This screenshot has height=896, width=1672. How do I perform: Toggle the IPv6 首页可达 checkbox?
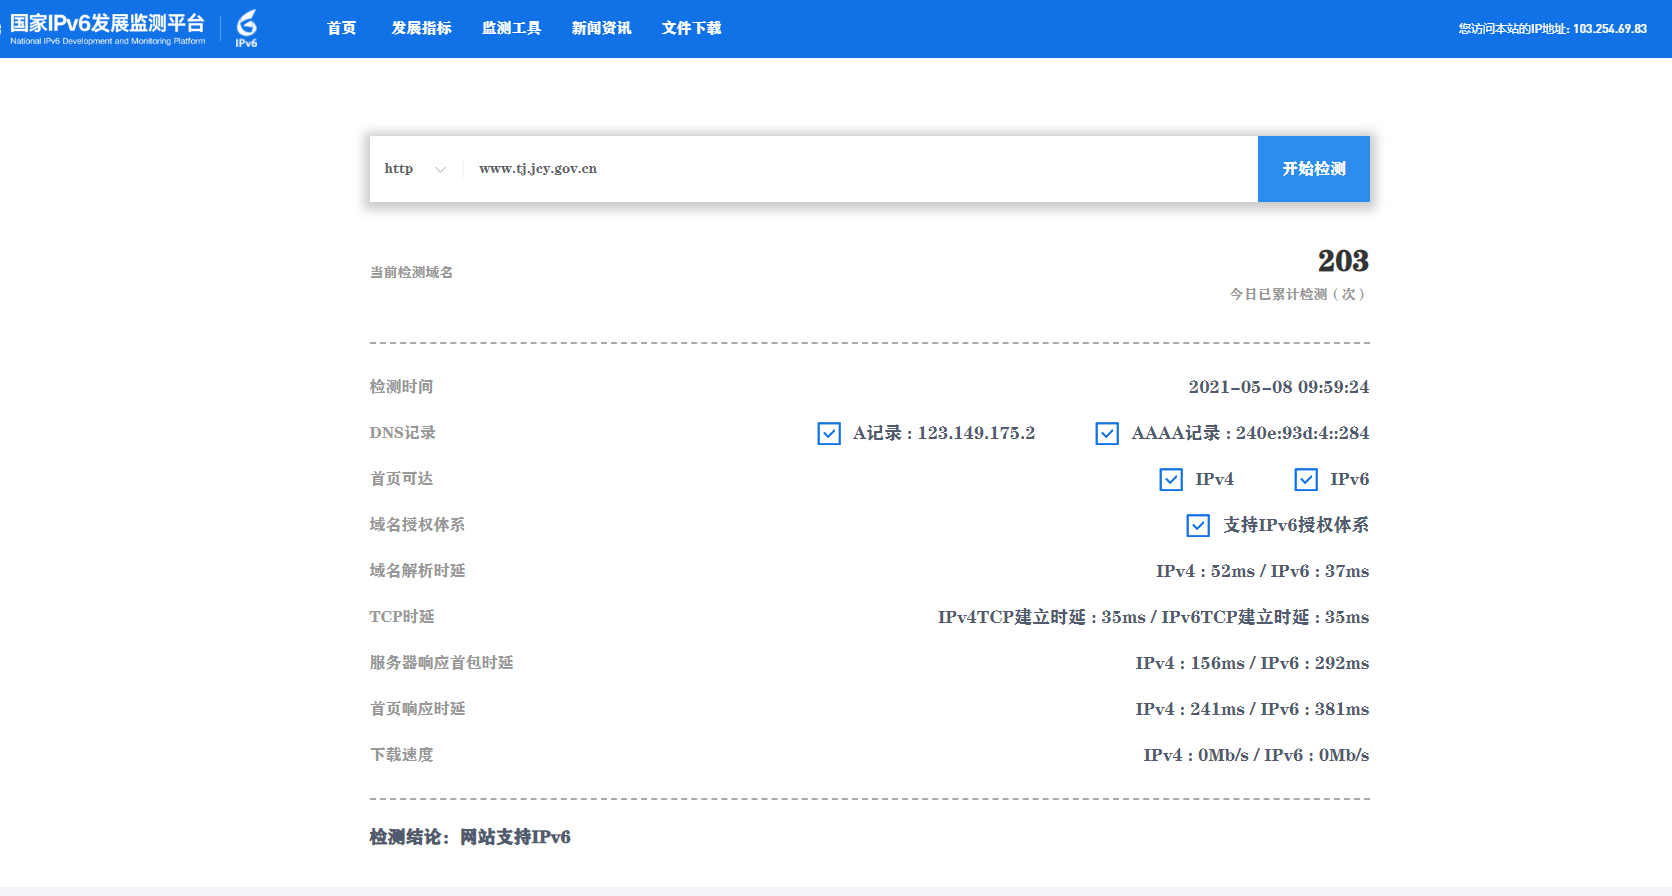1306,479
